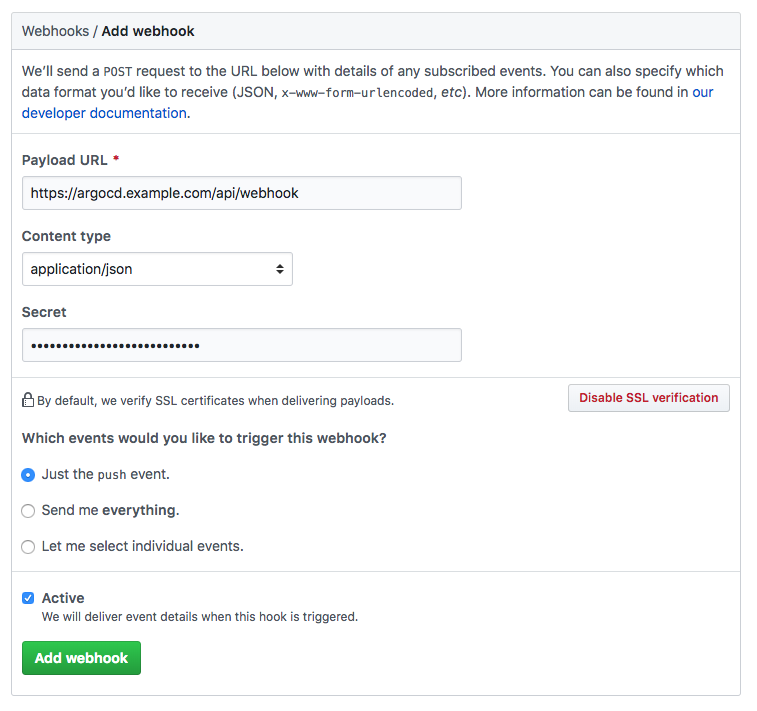
Task: Click the arrows on application/json selector
Action: click(279, 269)
